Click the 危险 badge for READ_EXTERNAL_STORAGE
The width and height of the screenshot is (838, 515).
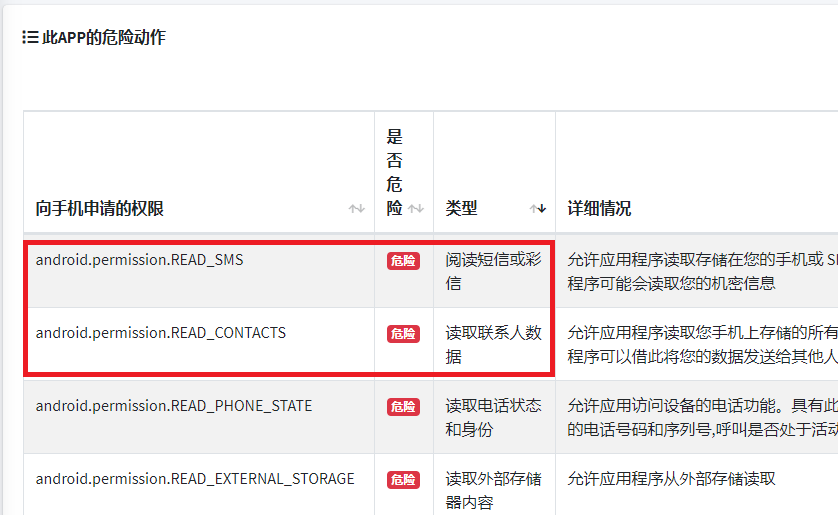(x=404, y=480)
